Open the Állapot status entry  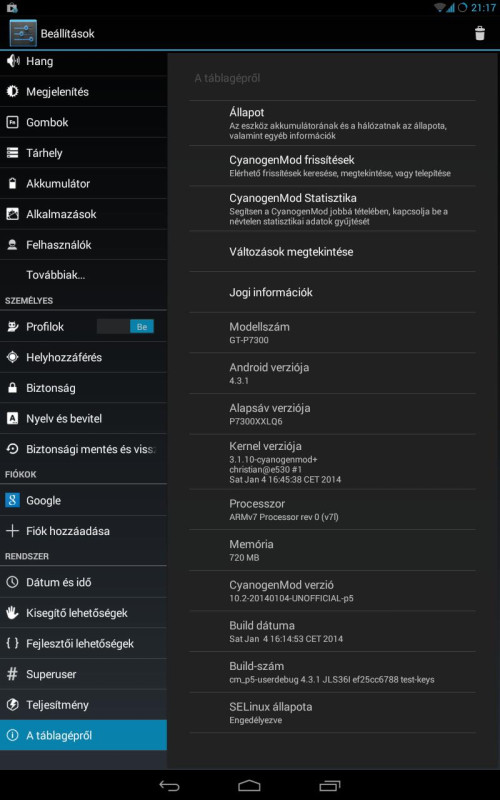pos(332,123)
